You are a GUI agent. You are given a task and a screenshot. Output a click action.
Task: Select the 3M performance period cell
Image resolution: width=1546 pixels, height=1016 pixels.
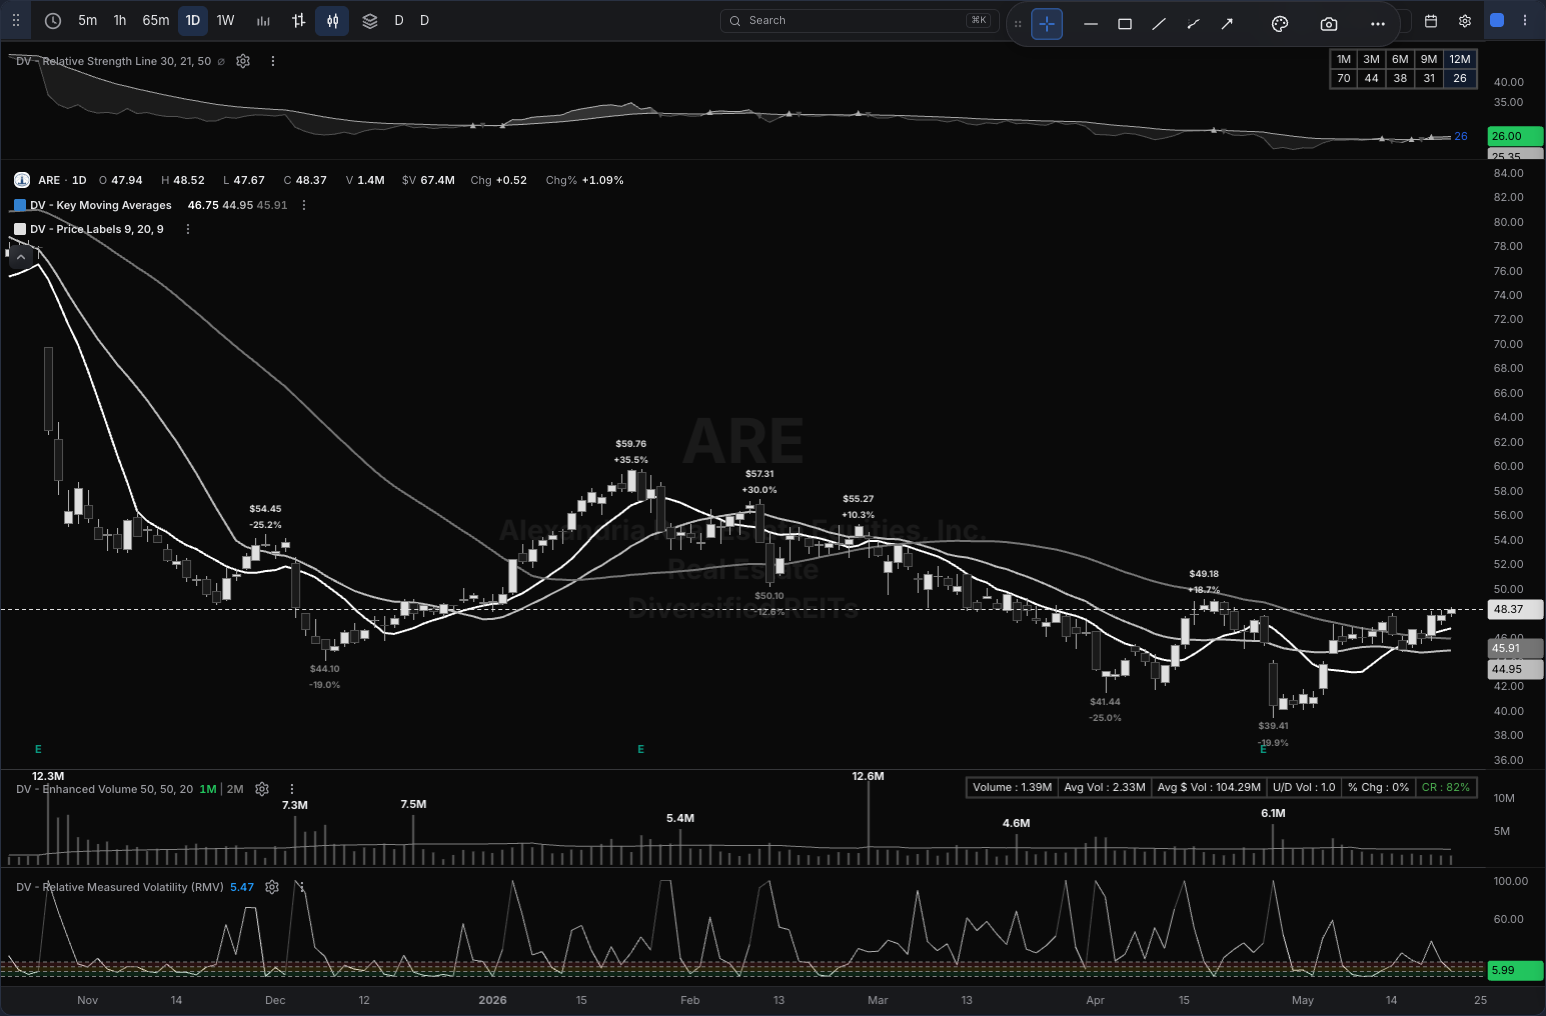(1372, 59)
